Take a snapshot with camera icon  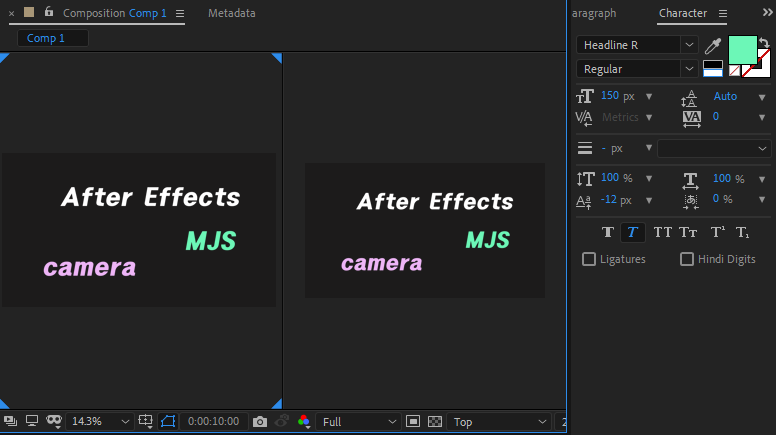pyautogui.click(x=259, y=422)
